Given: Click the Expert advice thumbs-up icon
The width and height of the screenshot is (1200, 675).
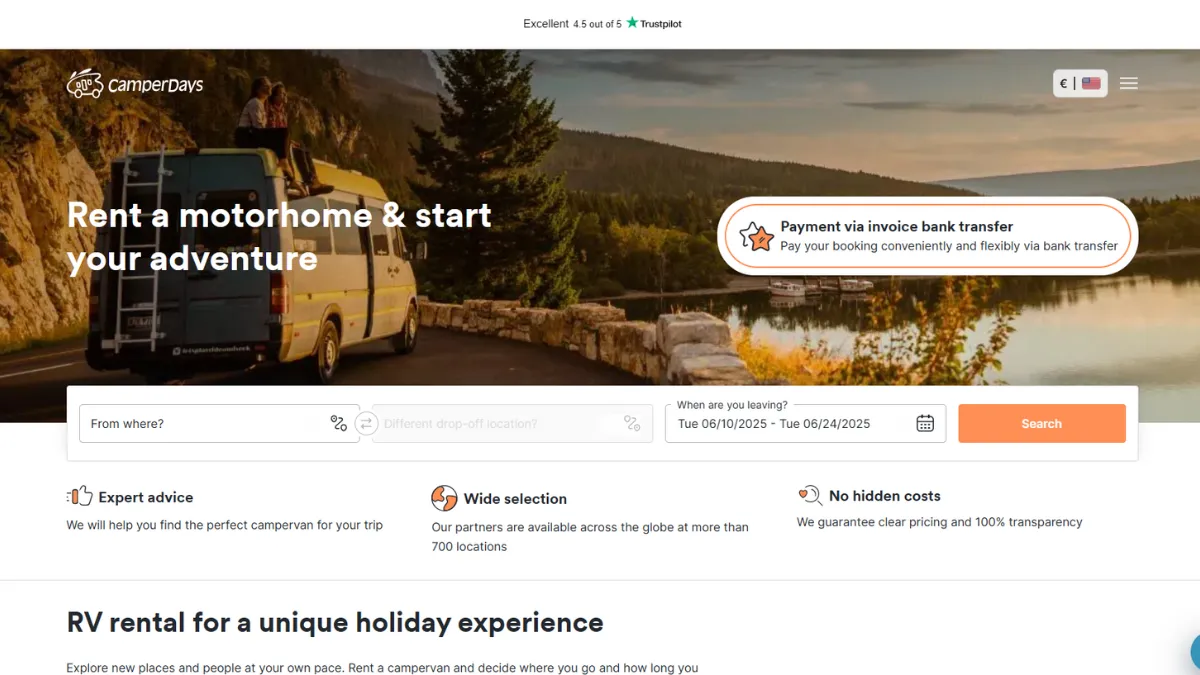Looking at the screenshot, I should coord(79,496).
